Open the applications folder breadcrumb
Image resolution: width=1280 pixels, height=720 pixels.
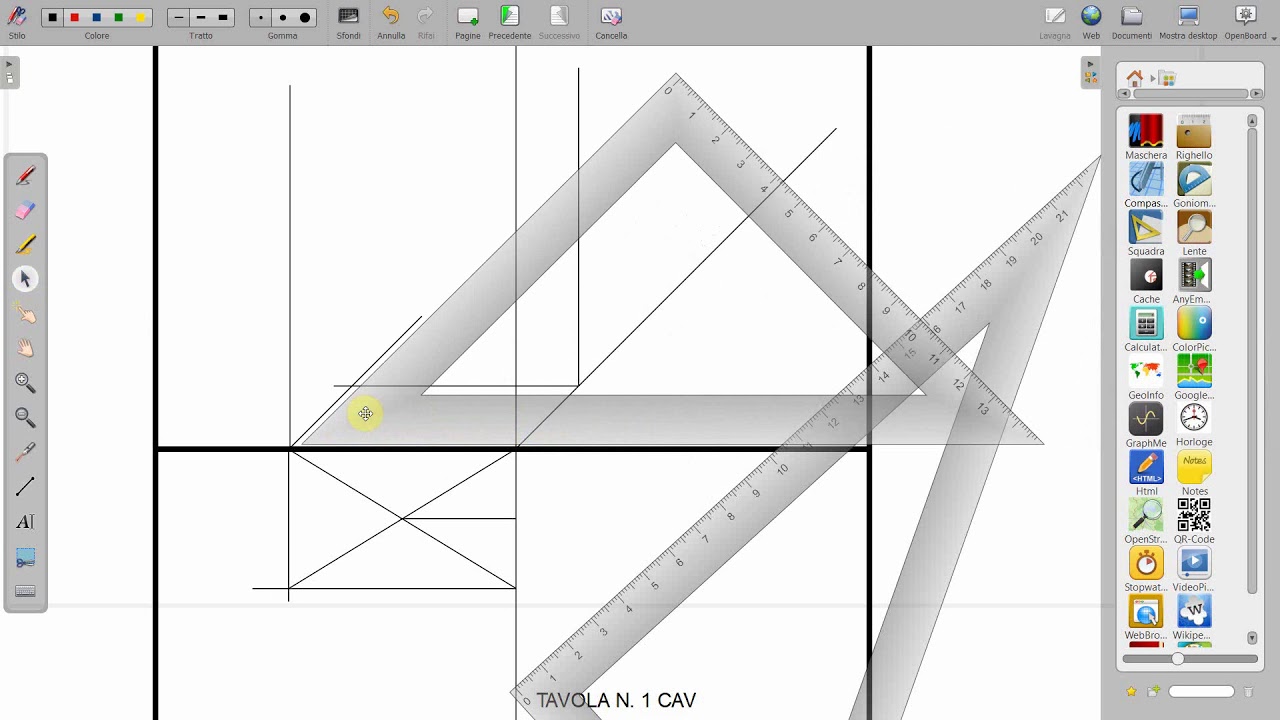(x=1168, y=78)
